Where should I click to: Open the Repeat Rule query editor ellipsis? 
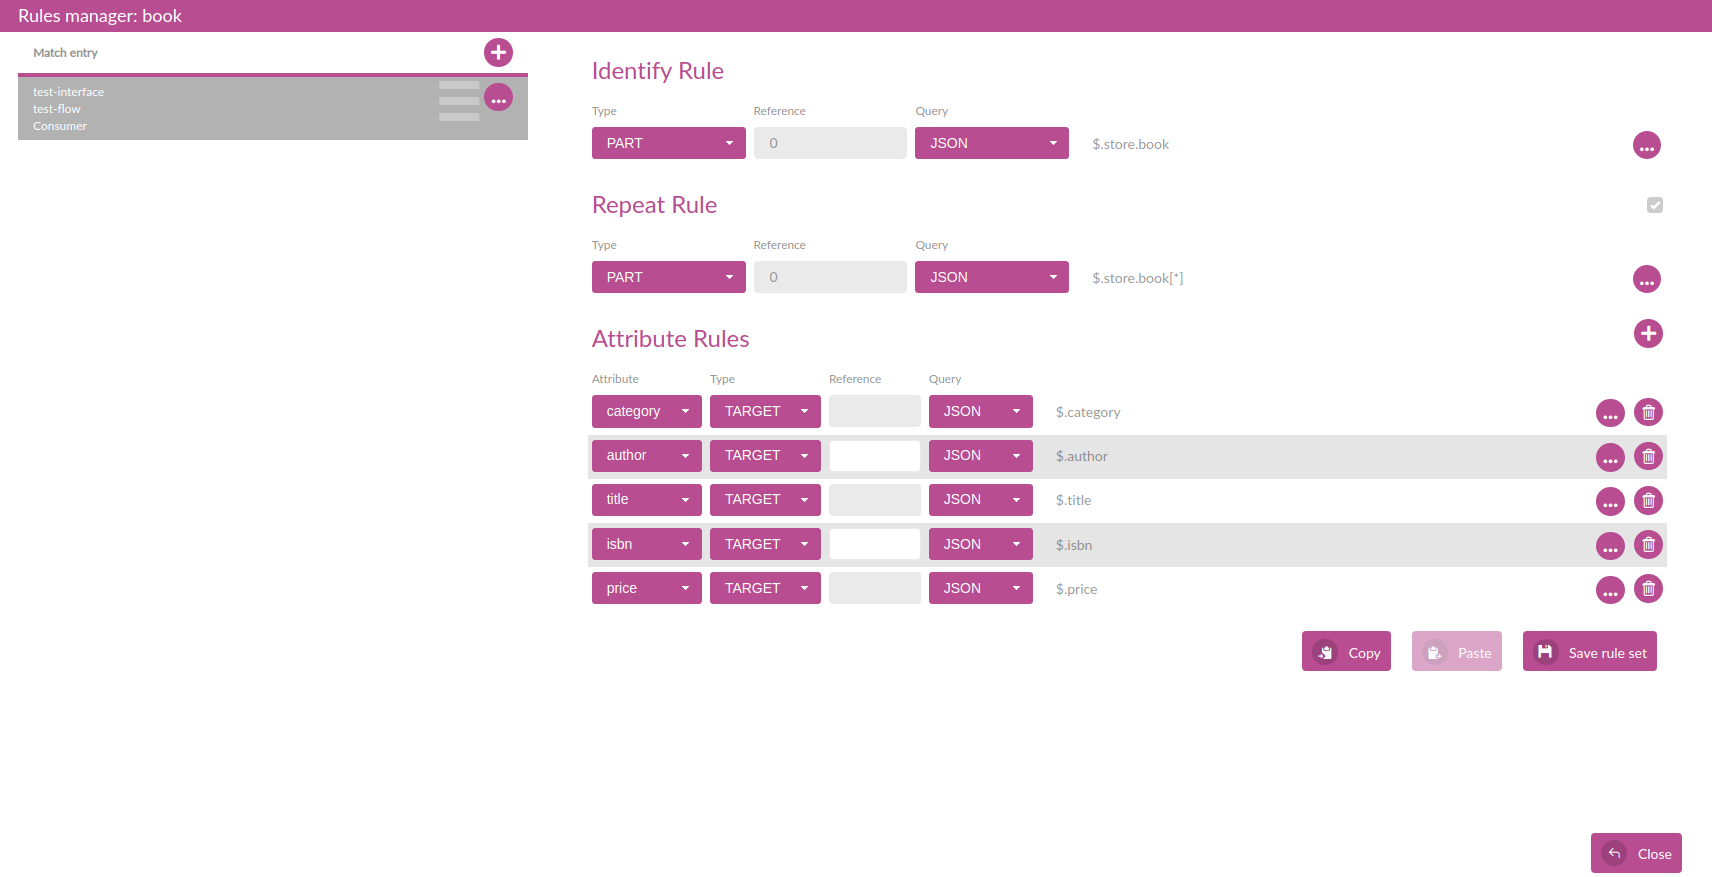coord(1646,279)
